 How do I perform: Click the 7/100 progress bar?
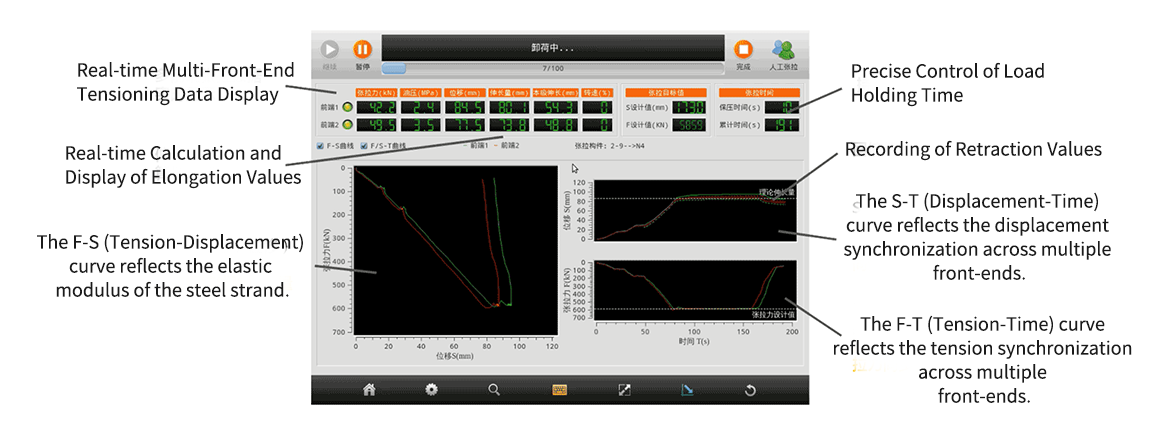552,69
